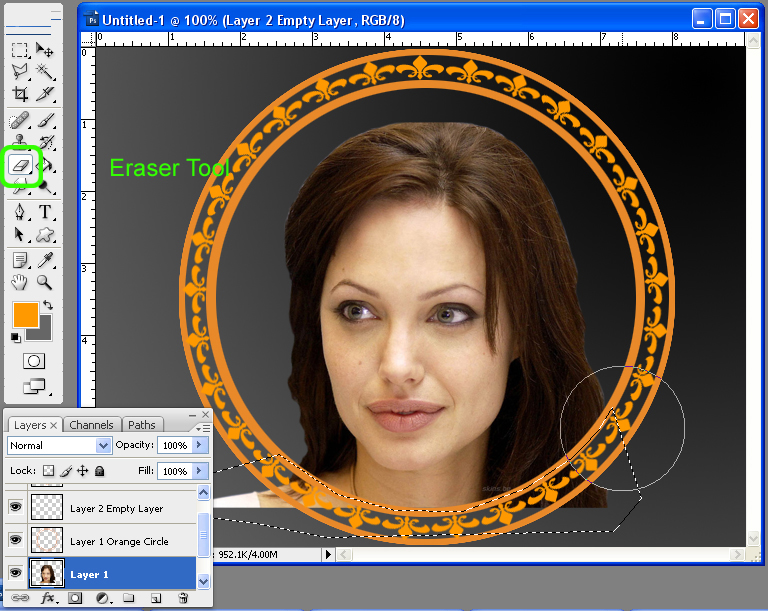
Task: Select the Magic Wand tool
Action: [x=45, y=72]
